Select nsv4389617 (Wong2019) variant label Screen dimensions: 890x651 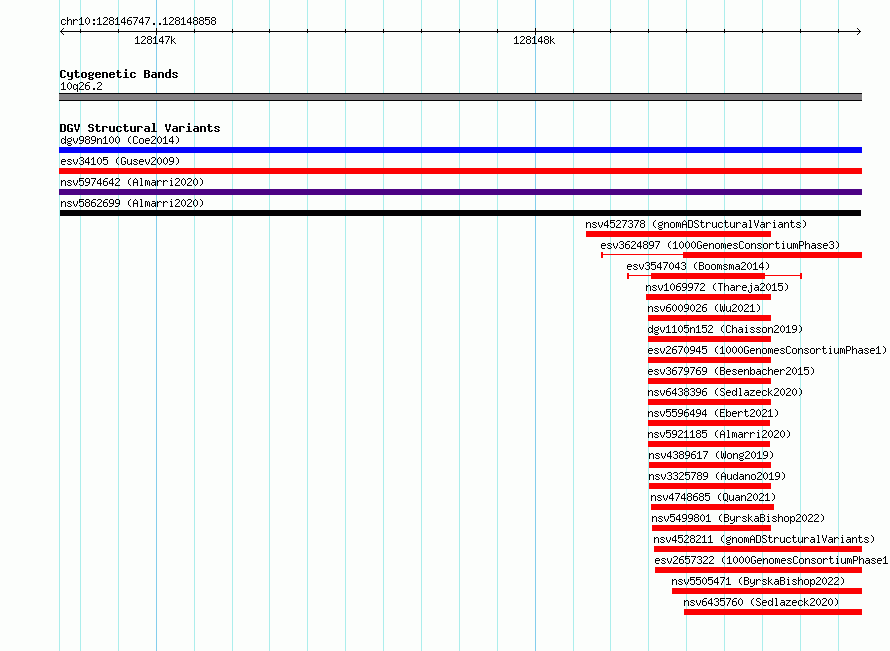click(x=711, y=455)
